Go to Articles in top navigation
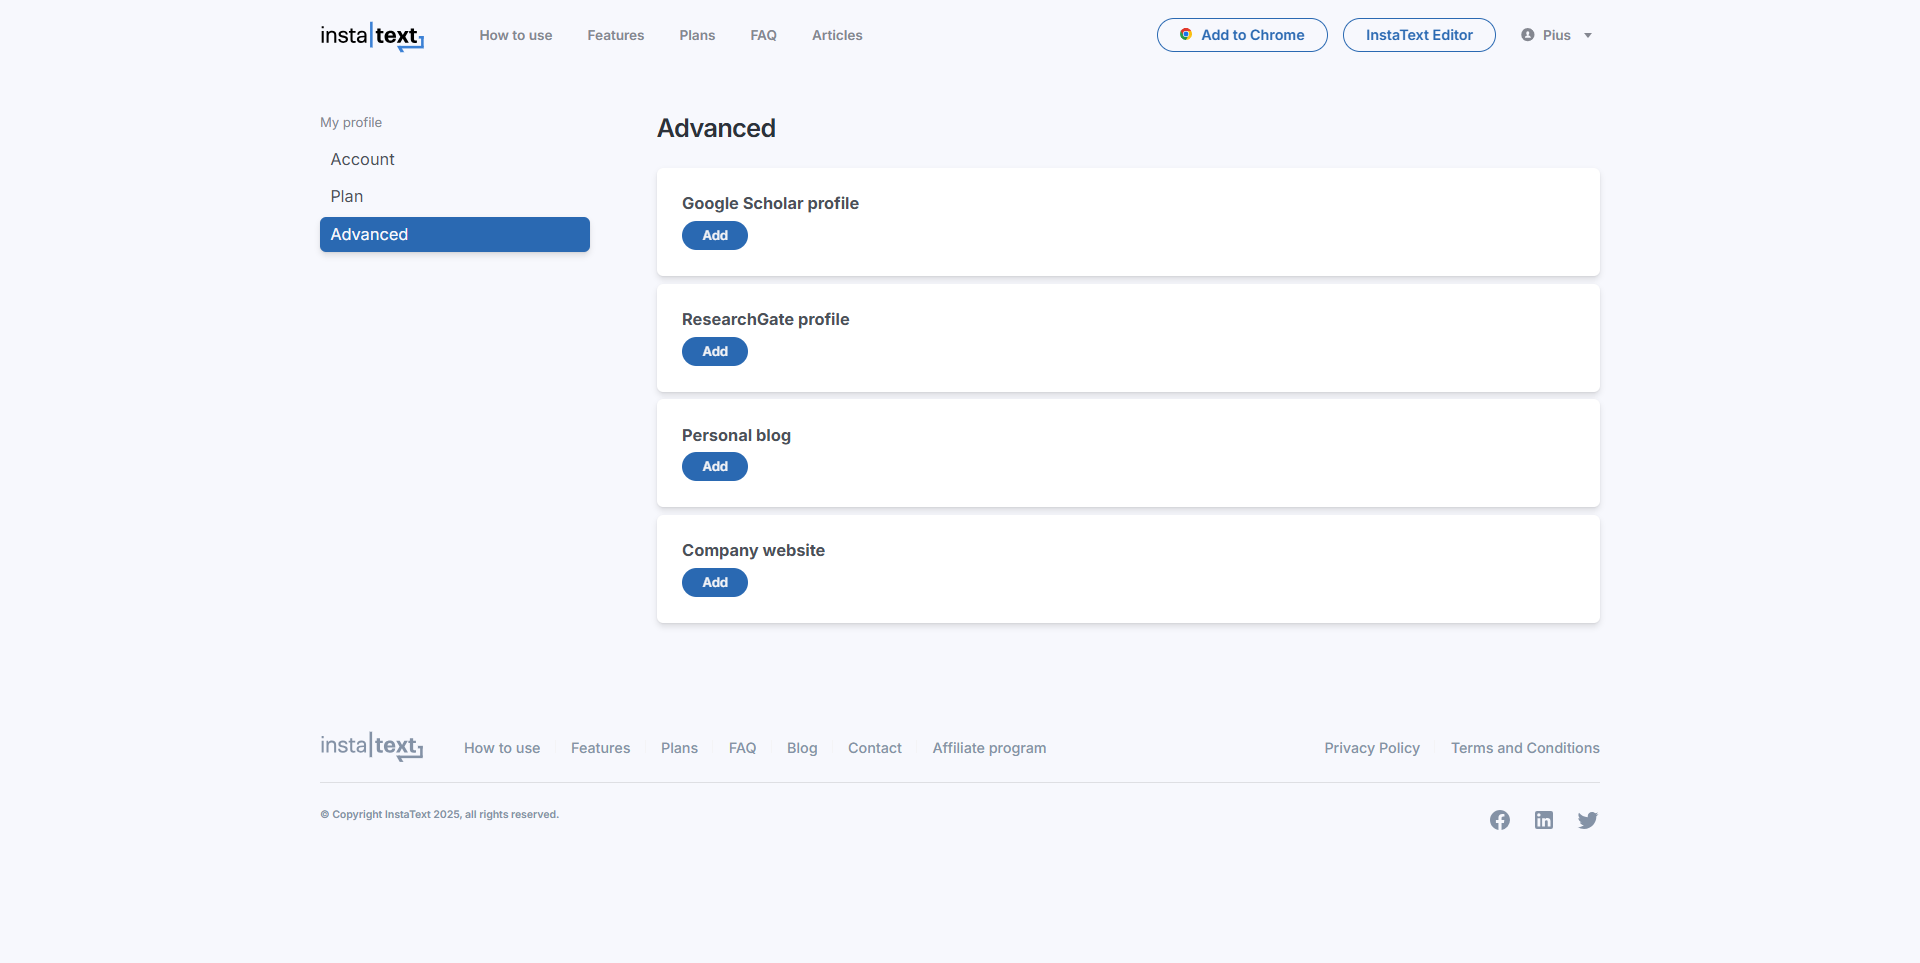 [x=836, y=36]
